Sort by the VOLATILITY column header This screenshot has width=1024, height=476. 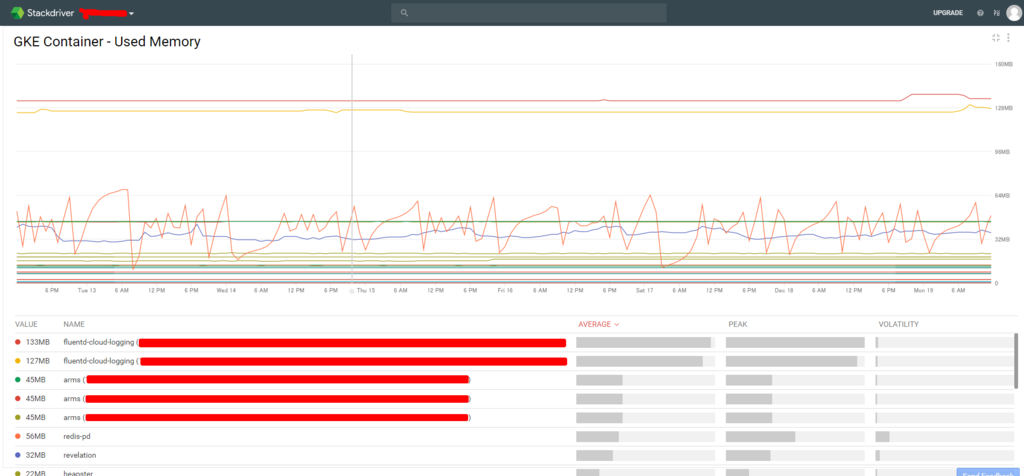point(899,325)
